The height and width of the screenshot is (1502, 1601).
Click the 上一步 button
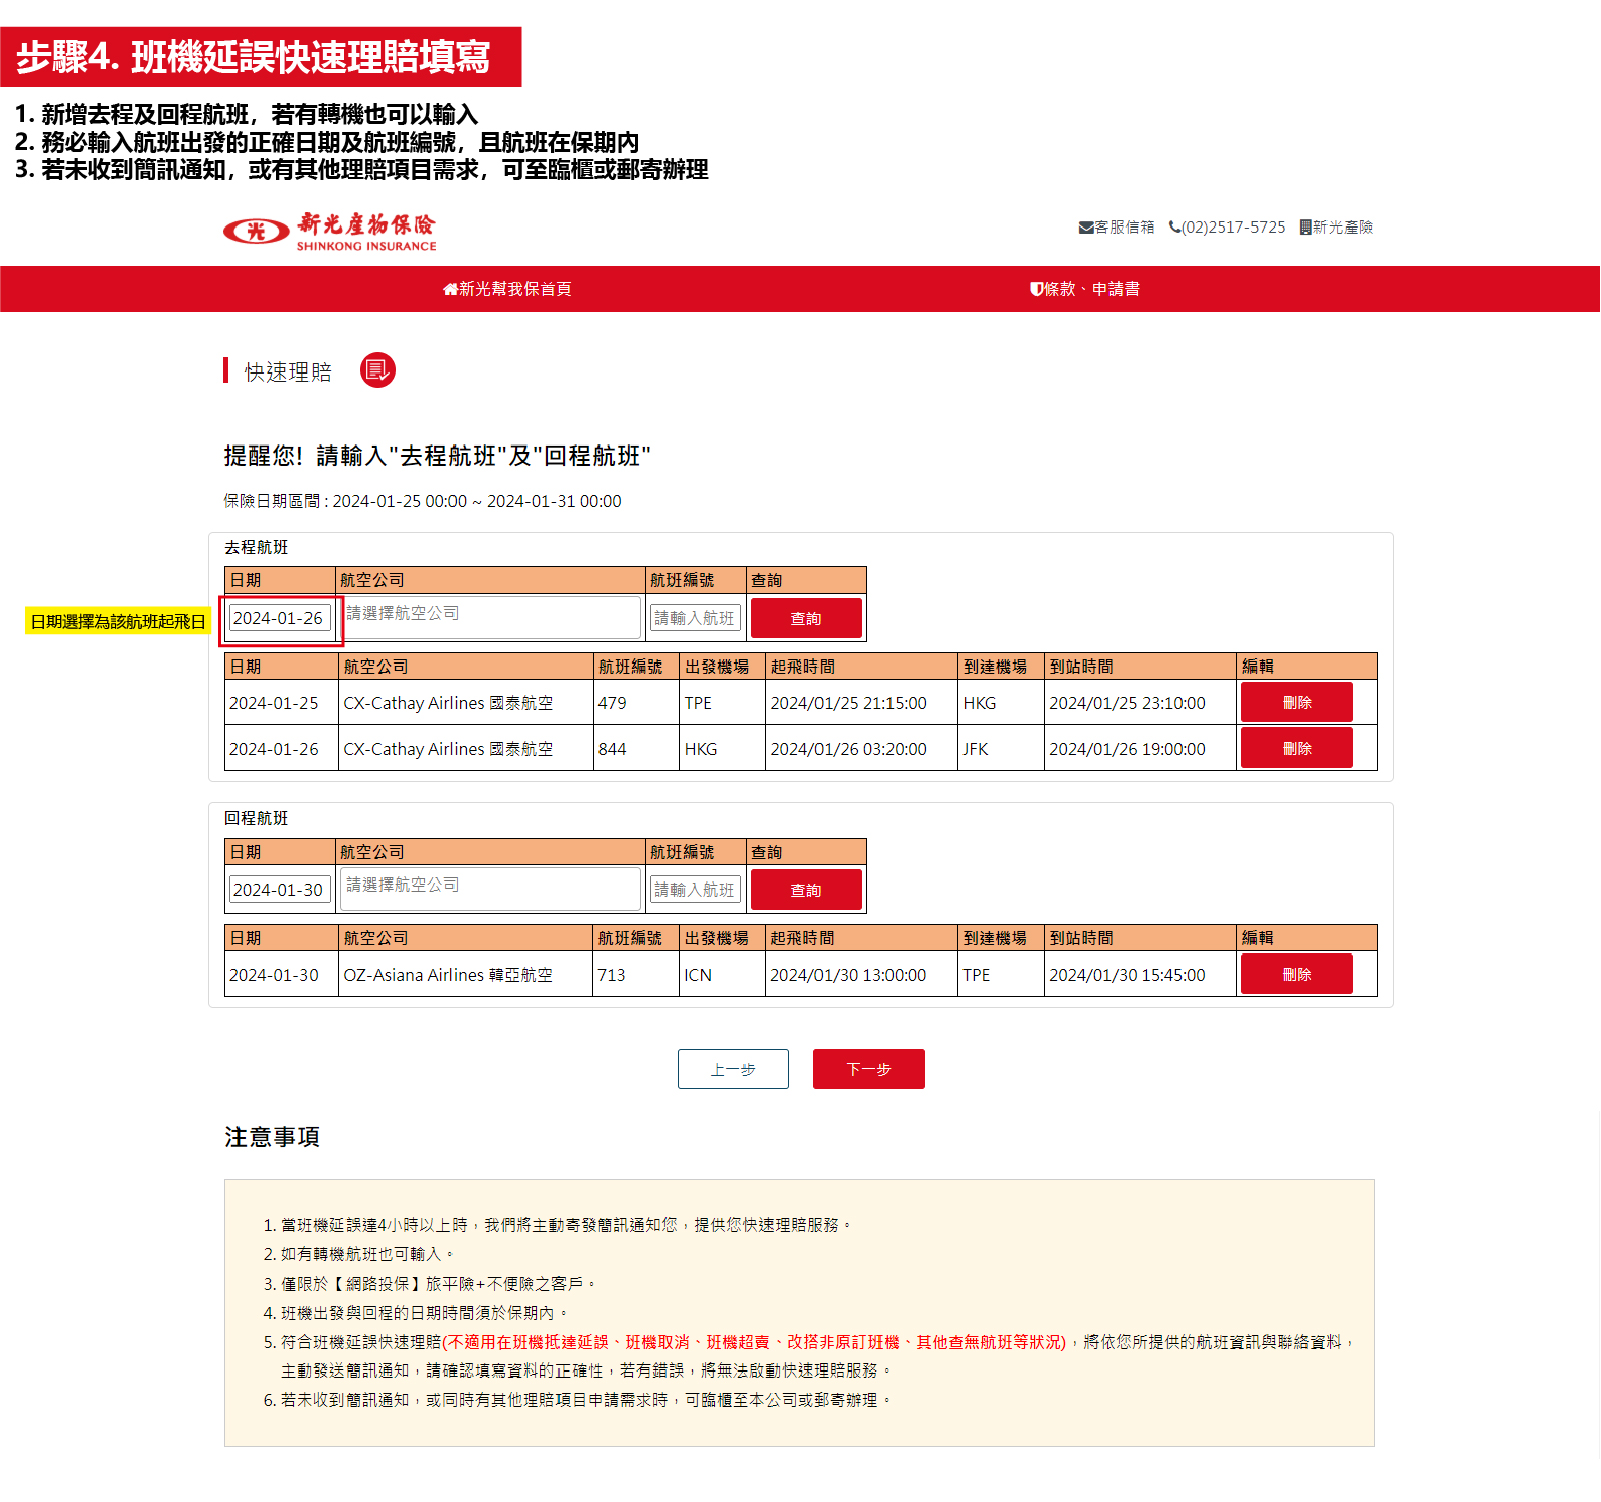733,1069
